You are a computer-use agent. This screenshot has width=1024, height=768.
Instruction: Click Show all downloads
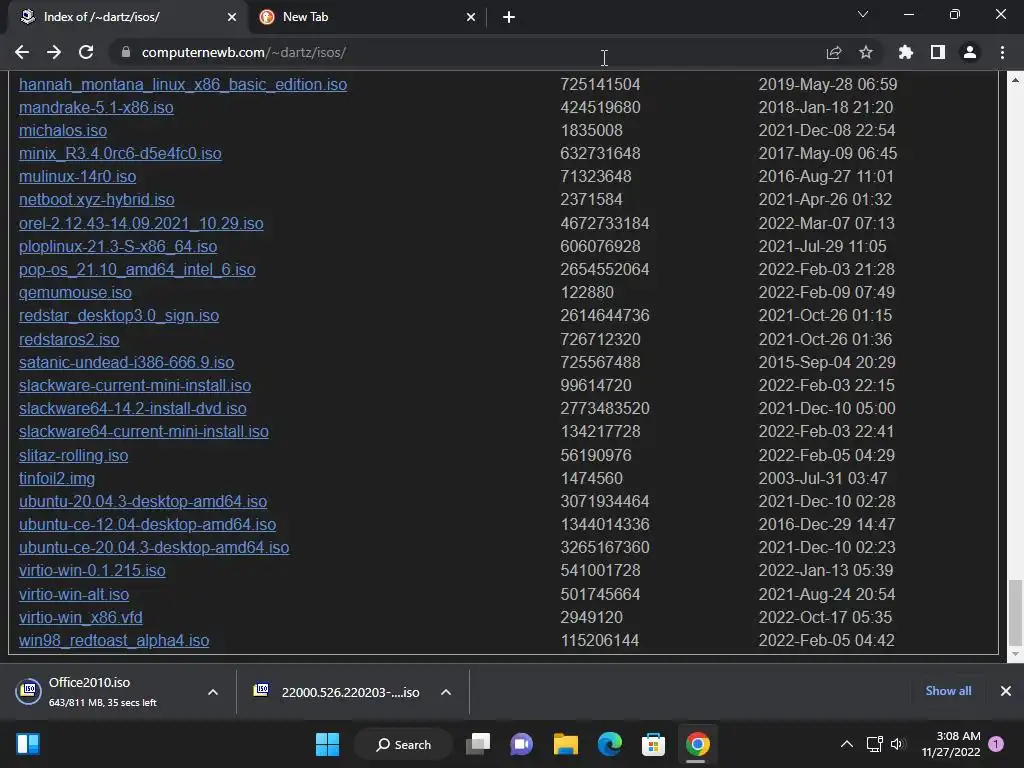point(948,691)
